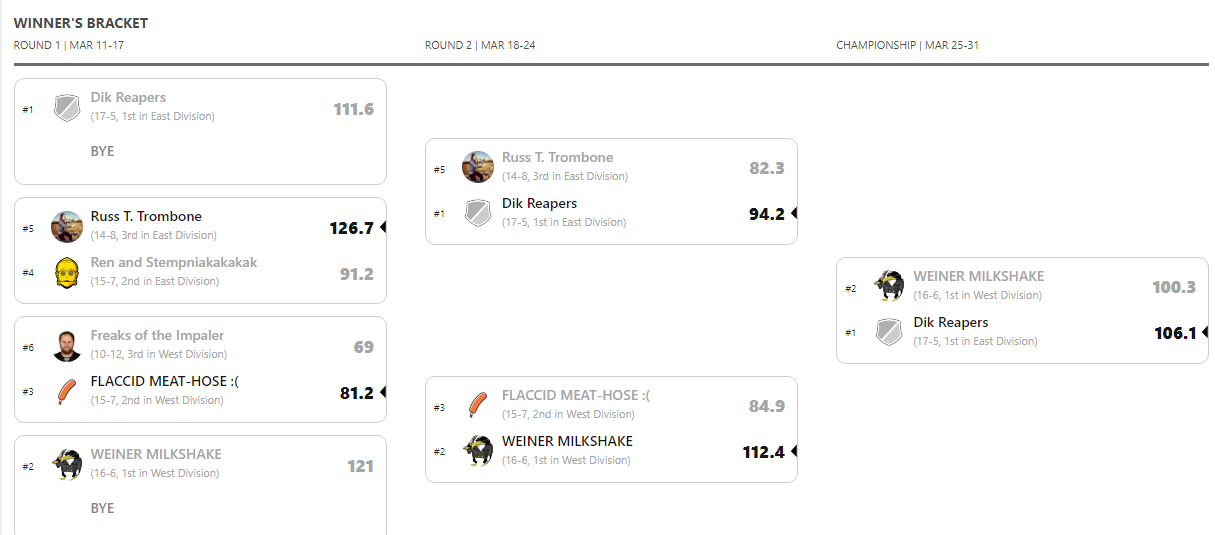Open Ren and Stempniakakakak team name link
Image resolution: width=1215 pixels, height=535 pixels.
174,263
